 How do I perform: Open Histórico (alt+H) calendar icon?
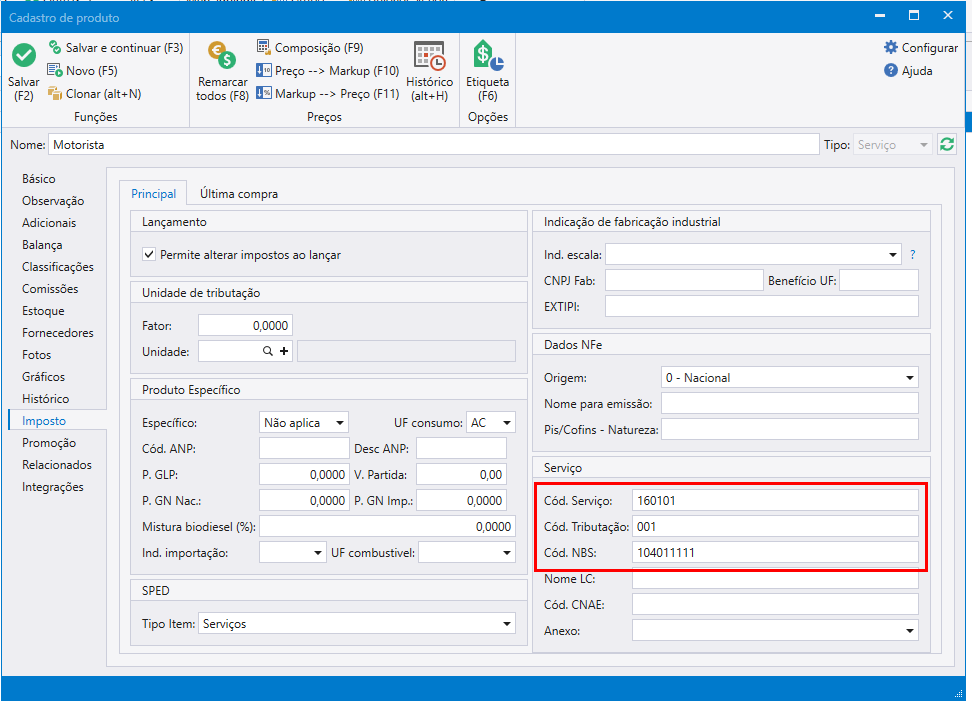pos(429,56)
